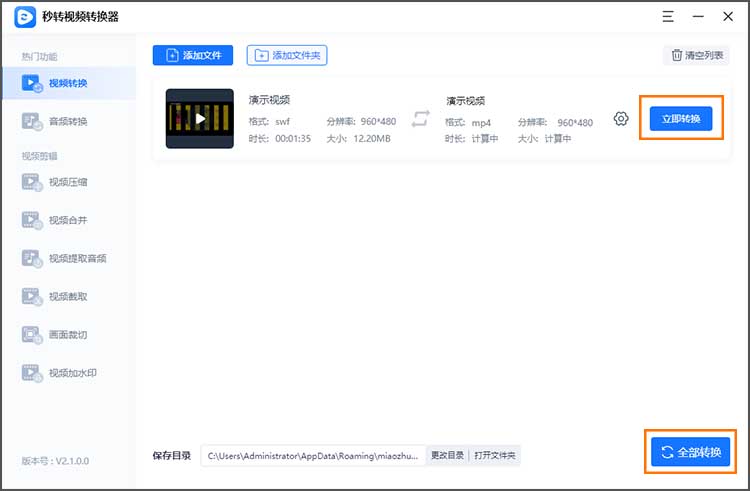Click the 添加文件夹 button
Screen dimensions: 750x491
tap(287, 55)
